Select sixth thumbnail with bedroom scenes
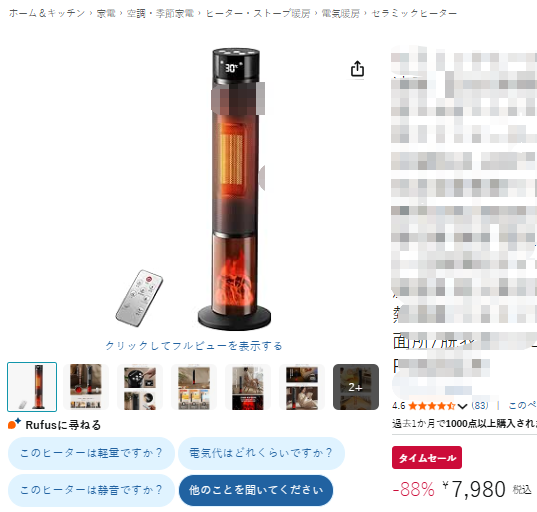 pos(302,387)
